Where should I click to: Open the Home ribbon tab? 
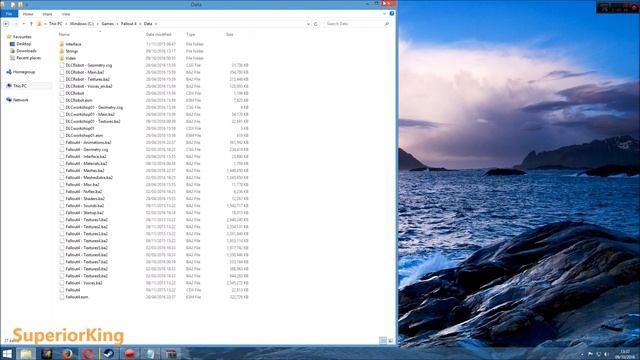28,14
